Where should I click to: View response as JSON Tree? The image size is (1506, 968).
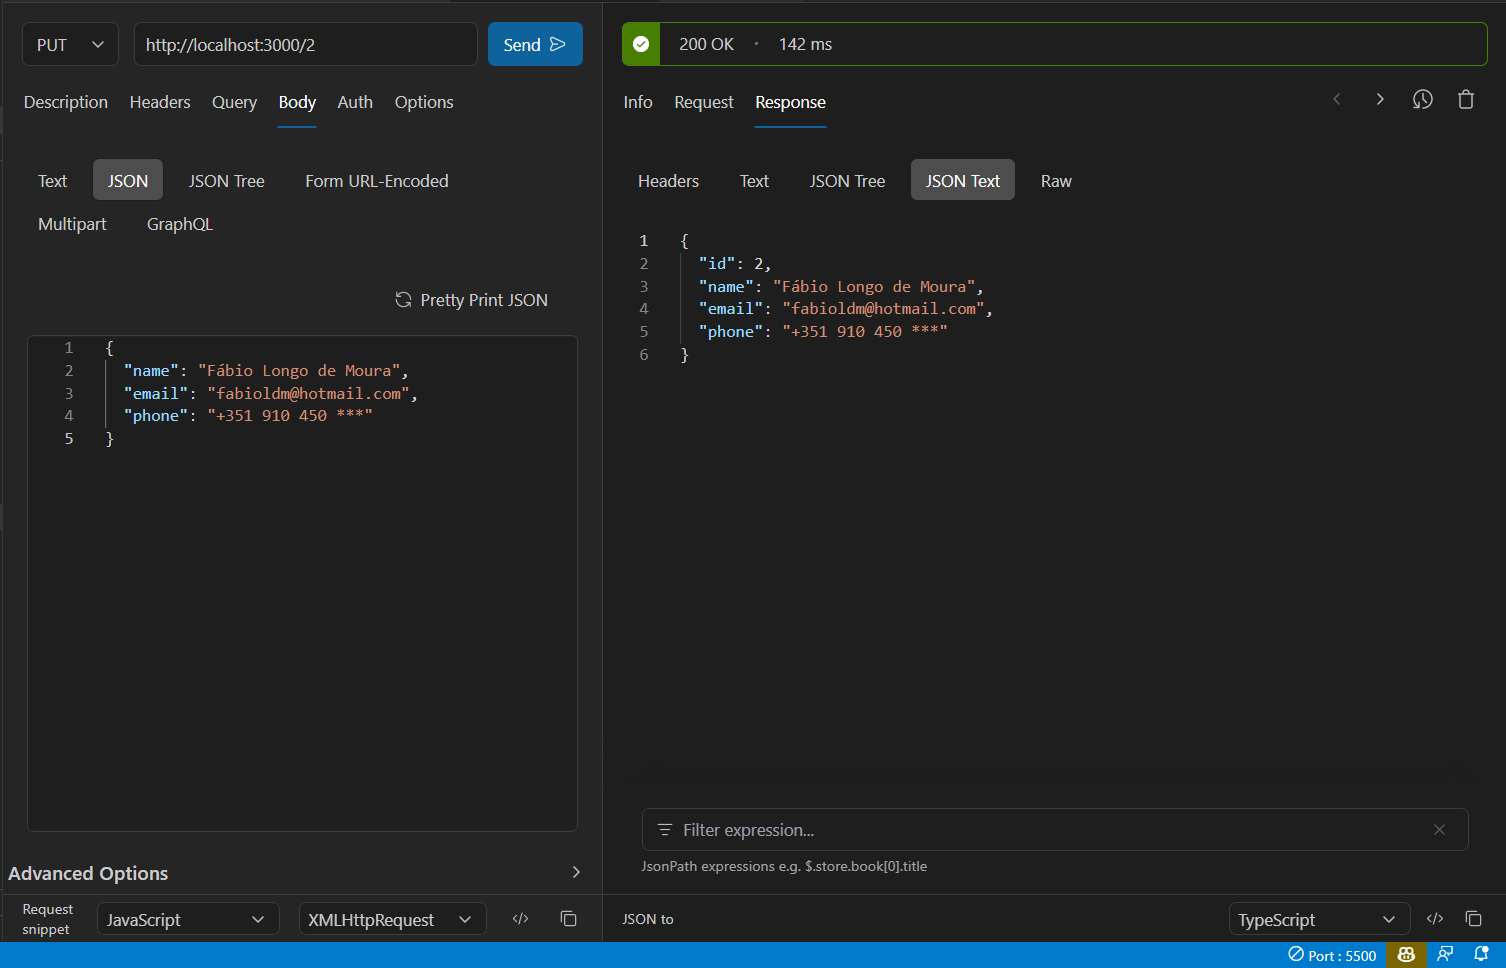[x=848, y=181]
